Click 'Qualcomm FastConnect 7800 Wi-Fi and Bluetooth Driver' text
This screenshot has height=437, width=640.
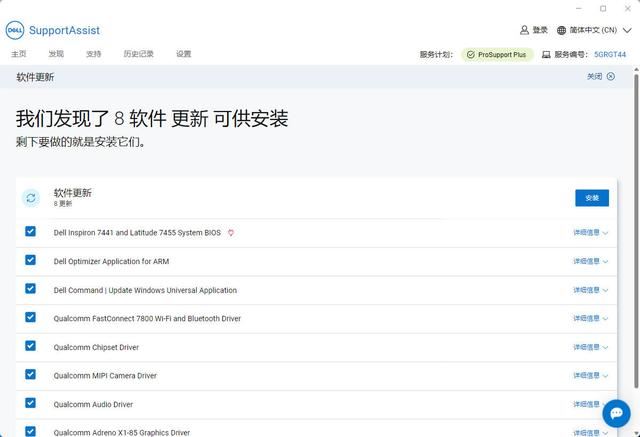[147, 318]
